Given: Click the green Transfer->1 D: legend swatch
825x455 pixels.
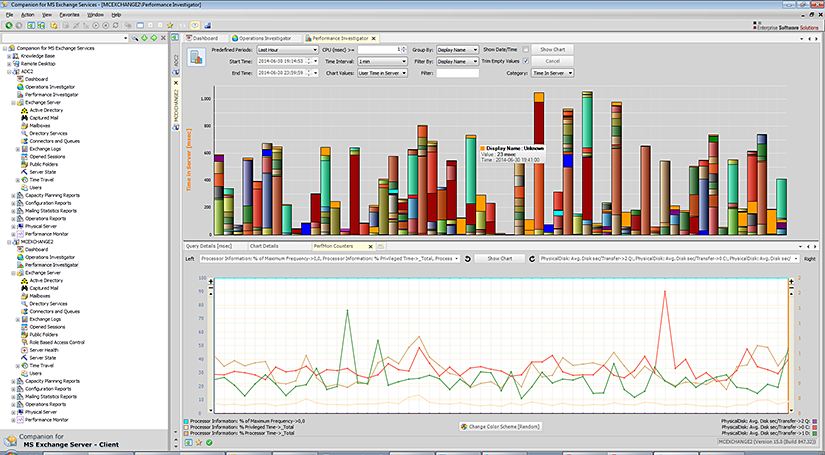Looking at the screenshot, I should point(815,433).
